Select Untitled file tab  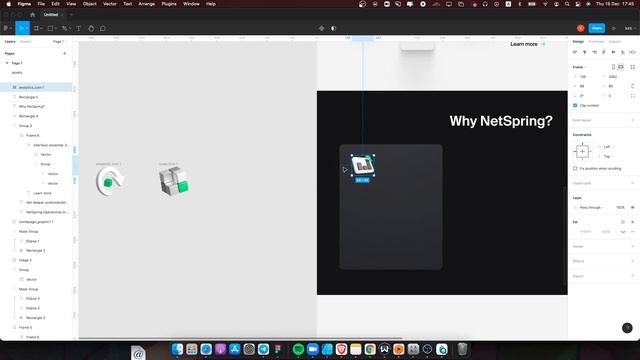[x=51, y=15]
